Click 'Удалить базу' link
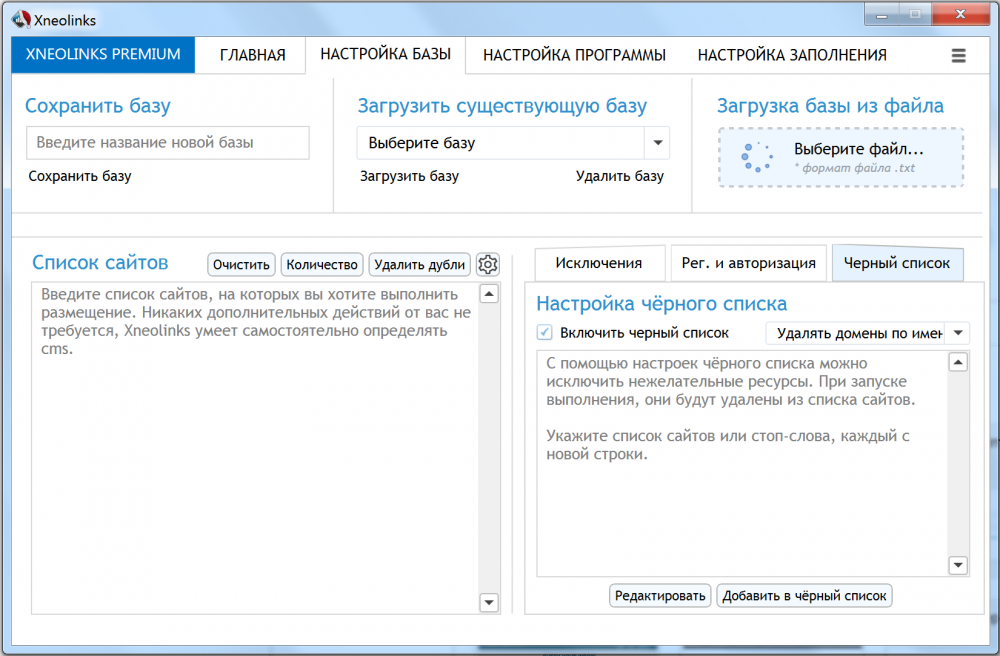Viewport: 1000px width, 656px height. (x=620, y=177)
